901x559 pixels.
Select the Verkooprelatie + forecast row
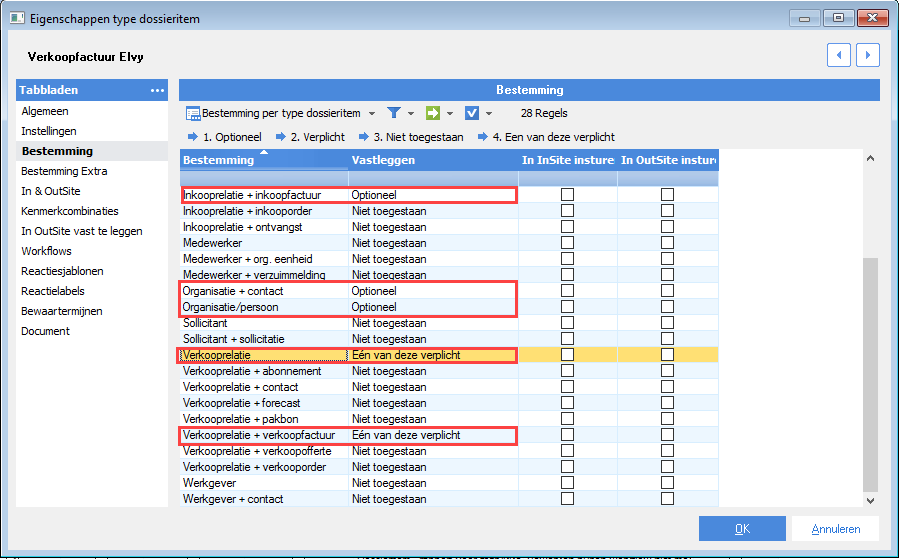coord(449,403)
